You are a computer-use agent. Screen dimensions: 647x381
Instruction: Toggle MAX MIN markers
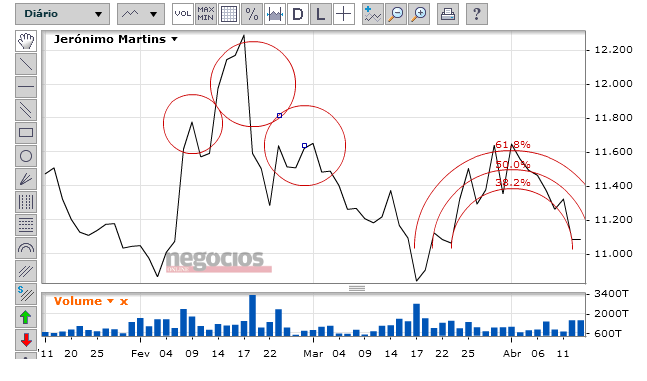coord(205,14)
